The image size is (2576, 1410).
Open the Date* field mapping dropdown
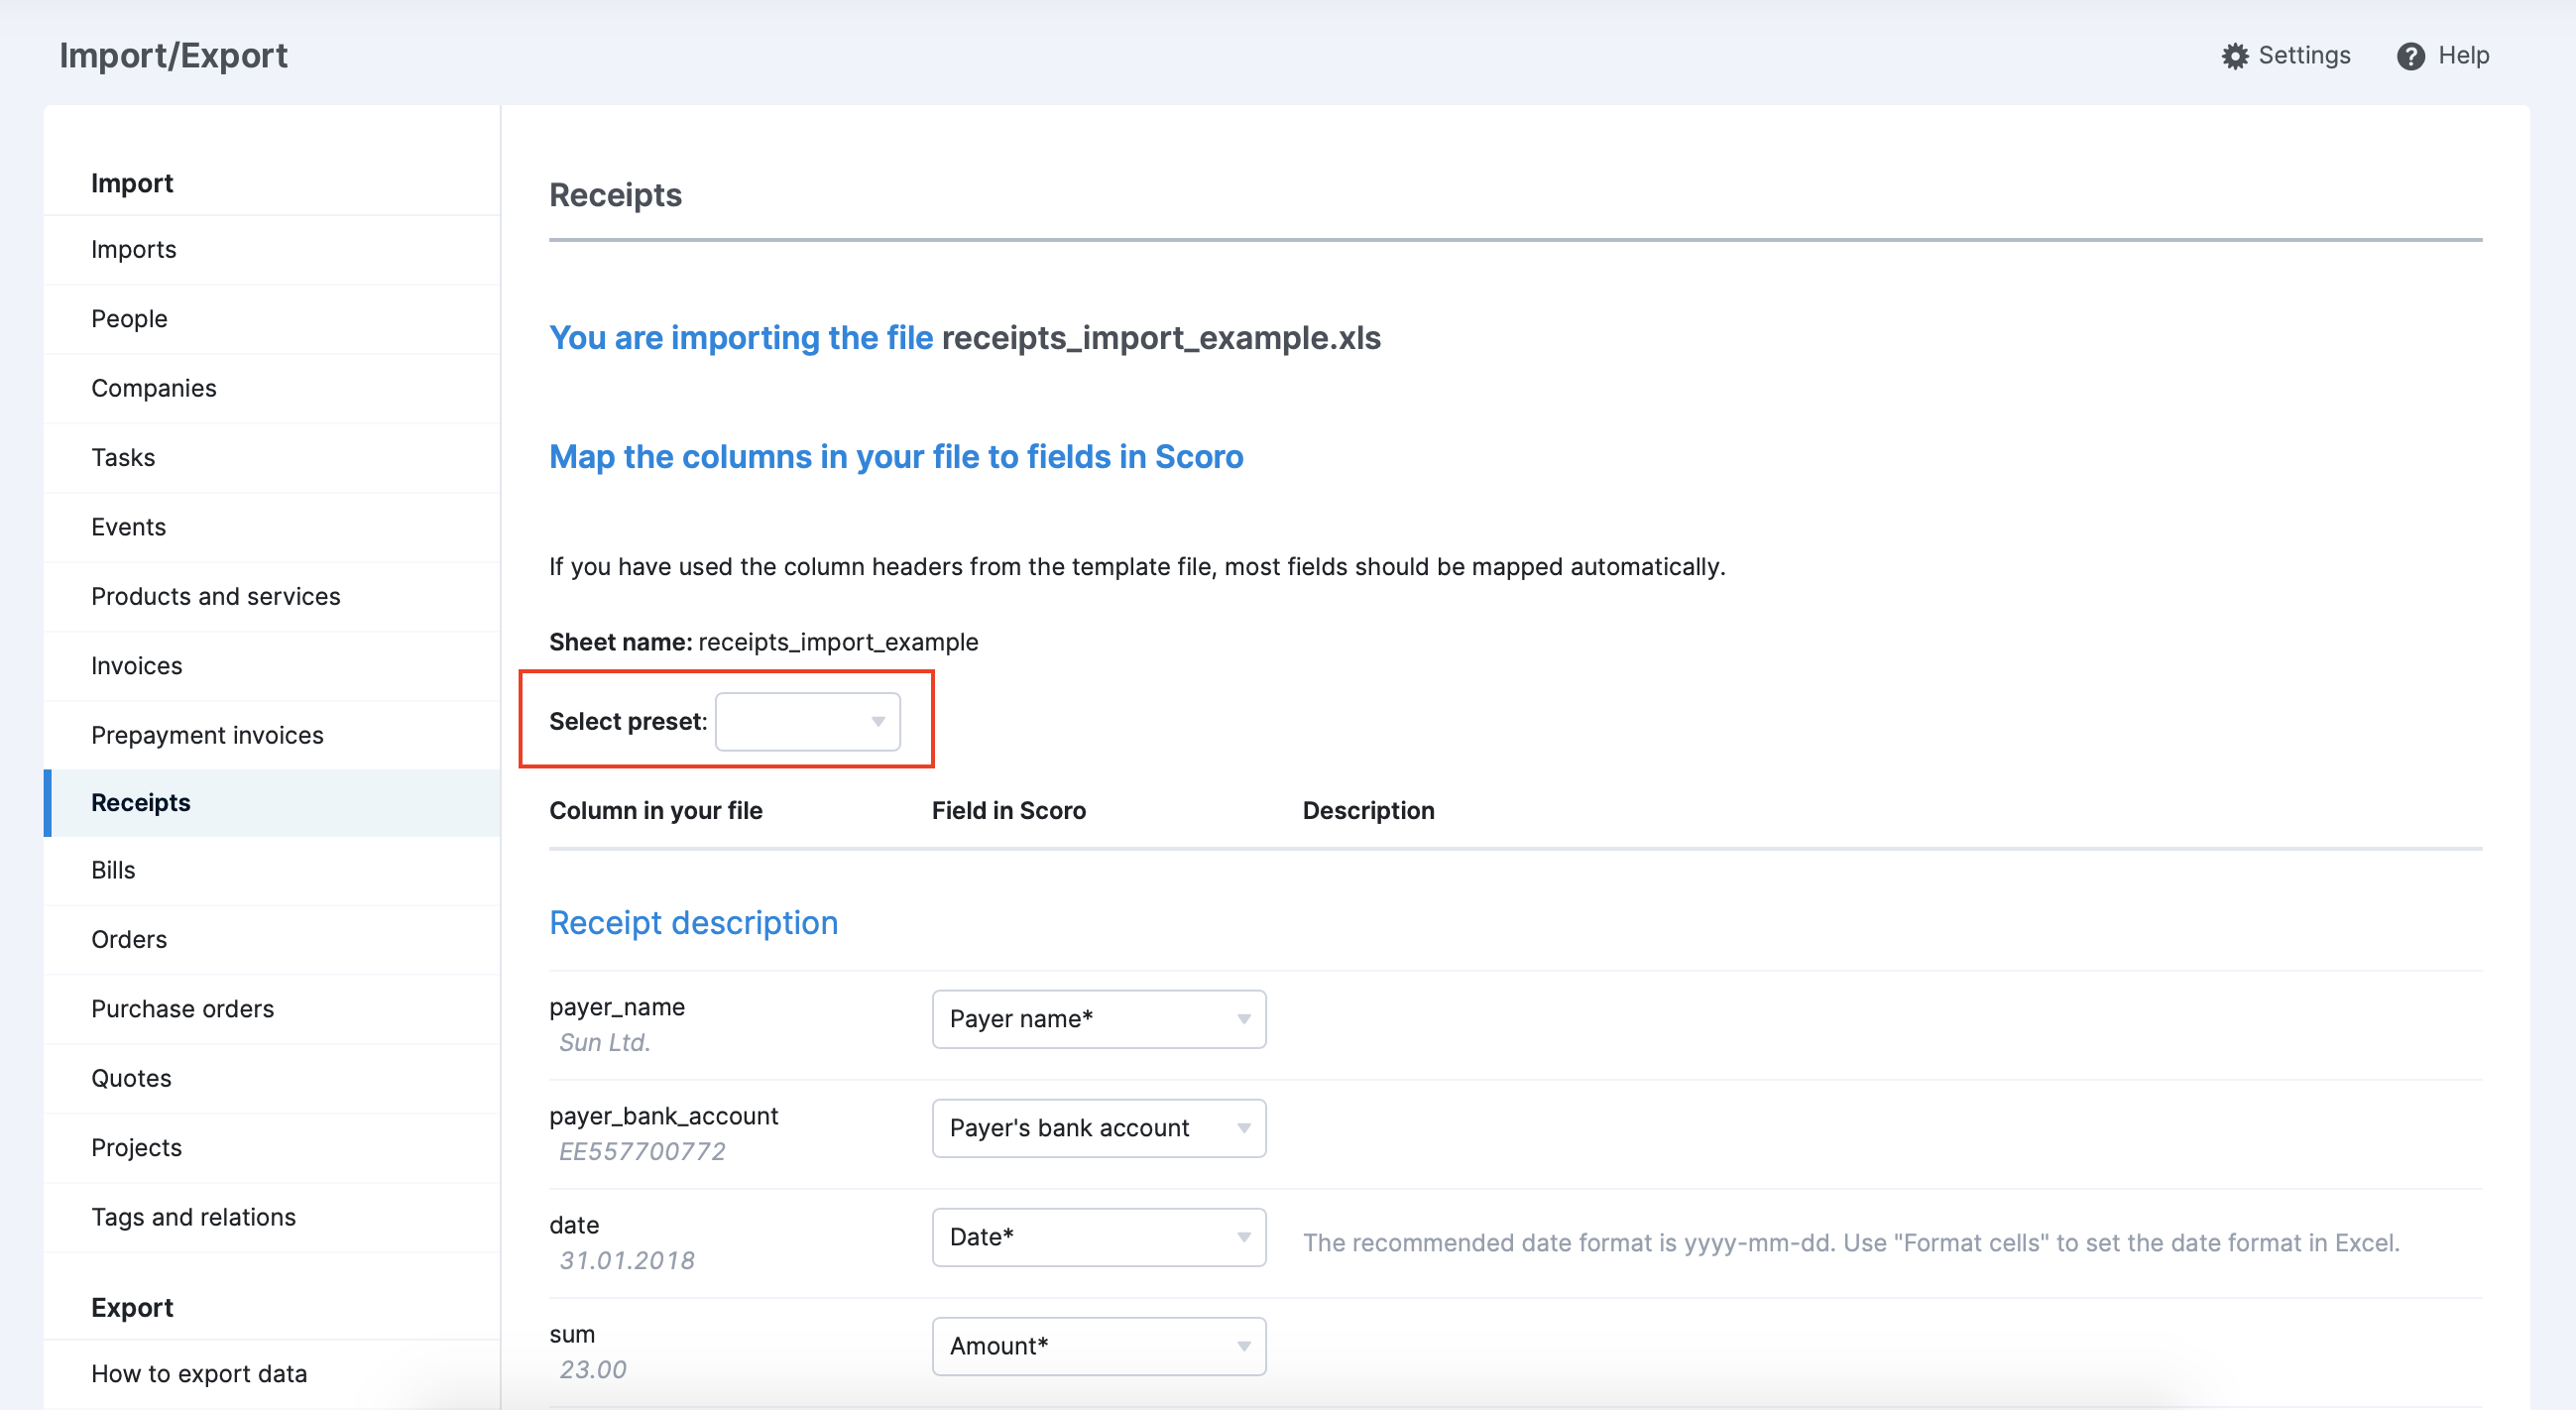tap(1099, 1237)
